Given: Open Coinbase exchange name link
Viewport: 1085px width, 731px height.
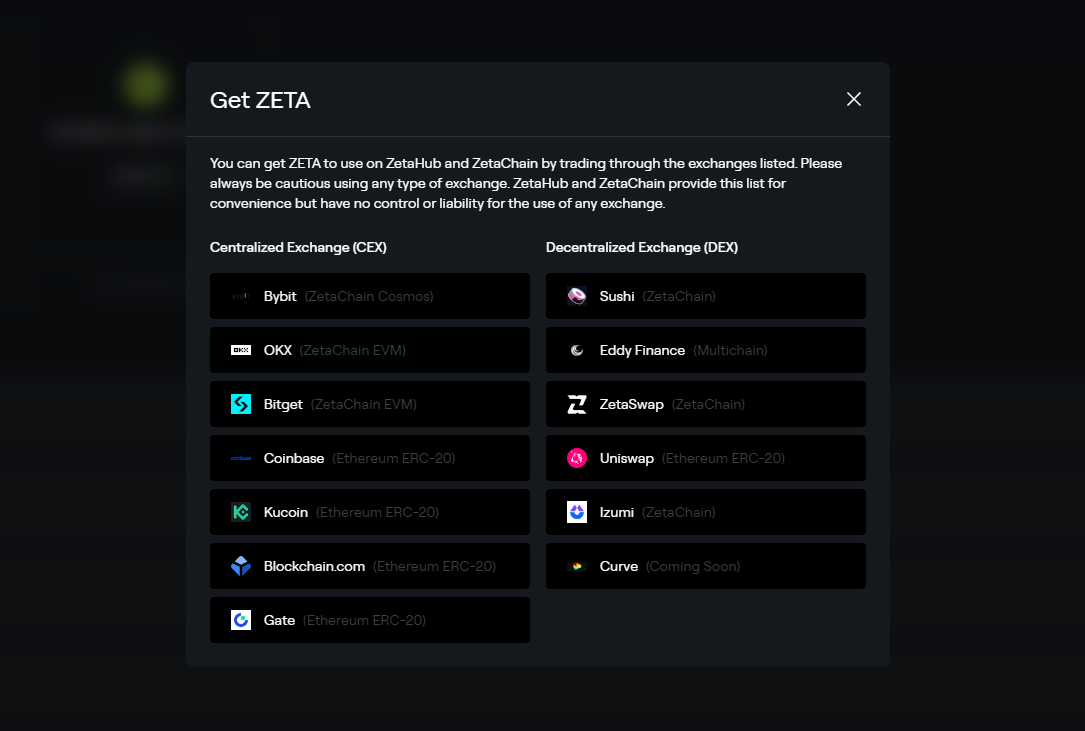Looking at the screenshot, I should [x=294, y=458].
